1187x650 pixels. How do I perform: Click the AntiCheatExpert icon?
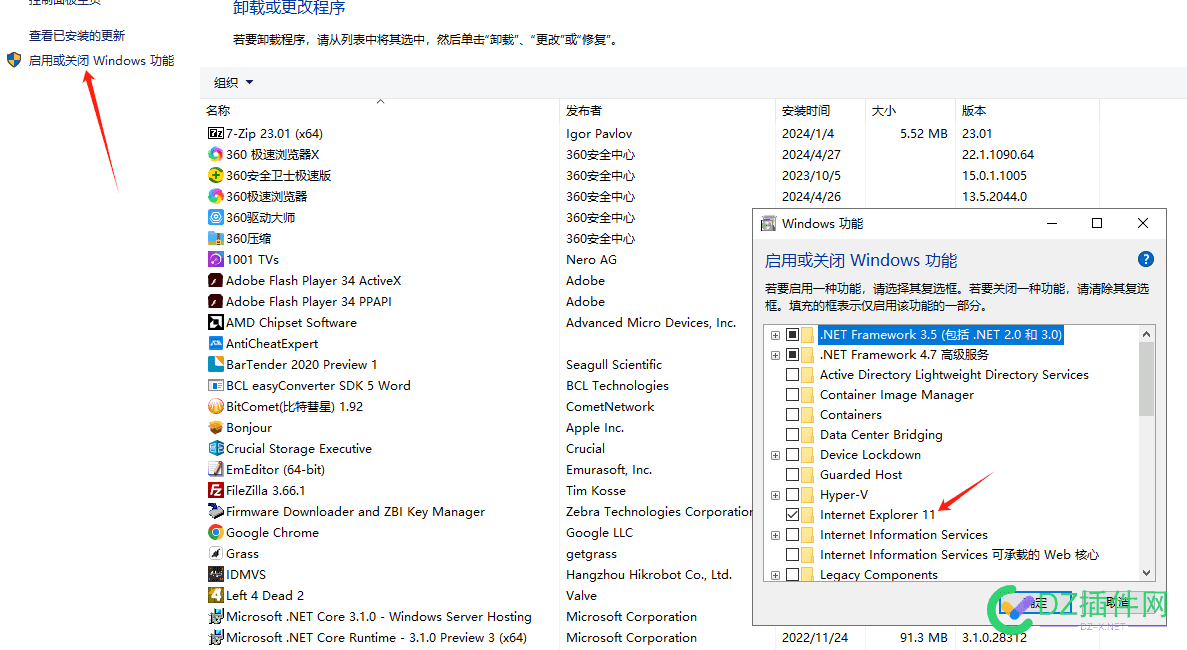pyautogui.click(x=216, y=344)
